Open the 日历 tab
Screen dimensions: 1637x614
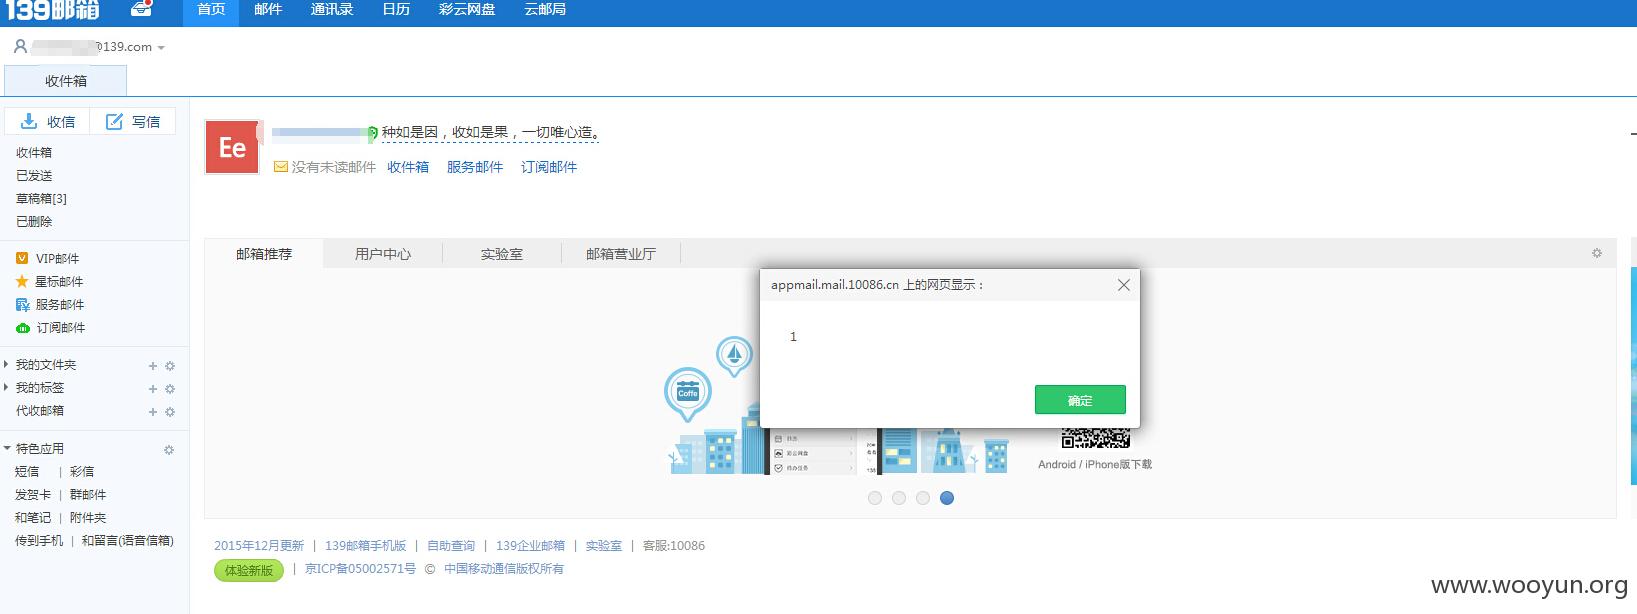point(396,9)
